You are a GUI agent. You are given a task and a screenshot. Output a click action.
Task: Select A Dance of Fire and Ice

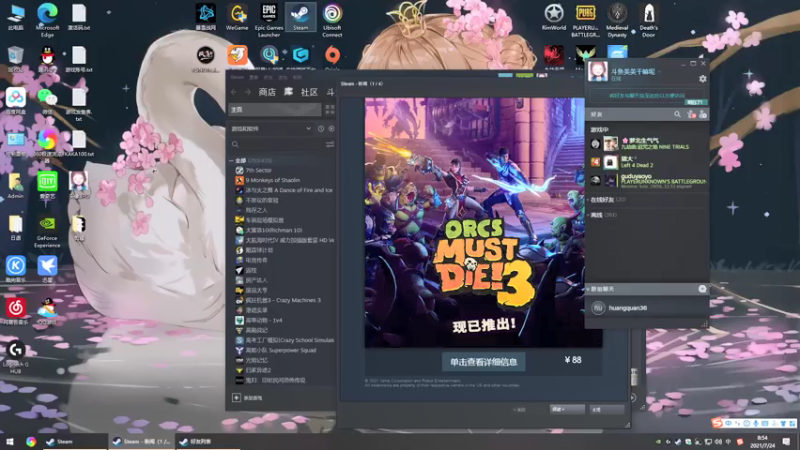(284, 190)
